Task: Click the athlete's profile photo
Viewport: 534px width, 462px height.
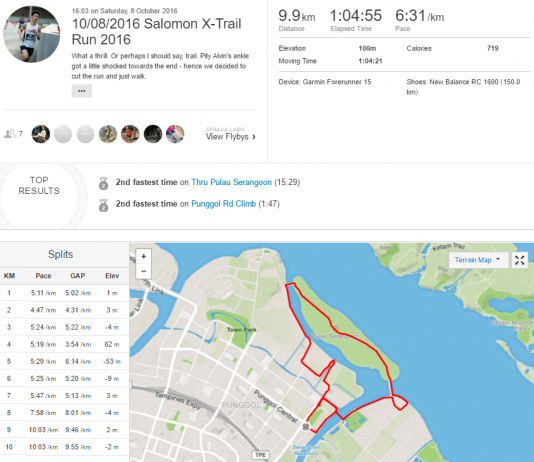Action: point(32,34)
